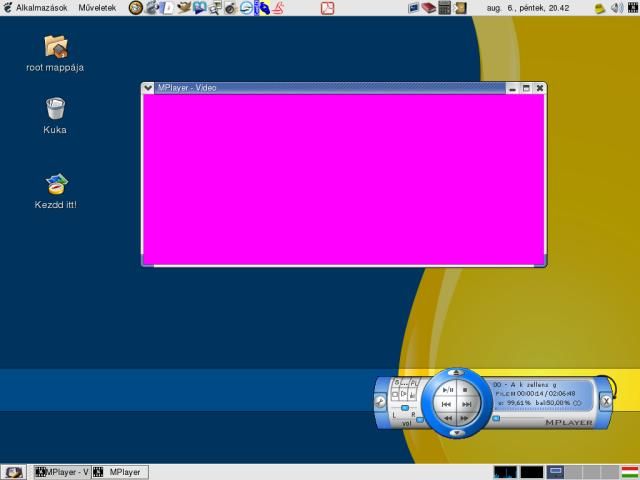Screen dimensions: 640x480
Task: Click the 'S' small button in MPlayer panel
Action: point(396,383)
